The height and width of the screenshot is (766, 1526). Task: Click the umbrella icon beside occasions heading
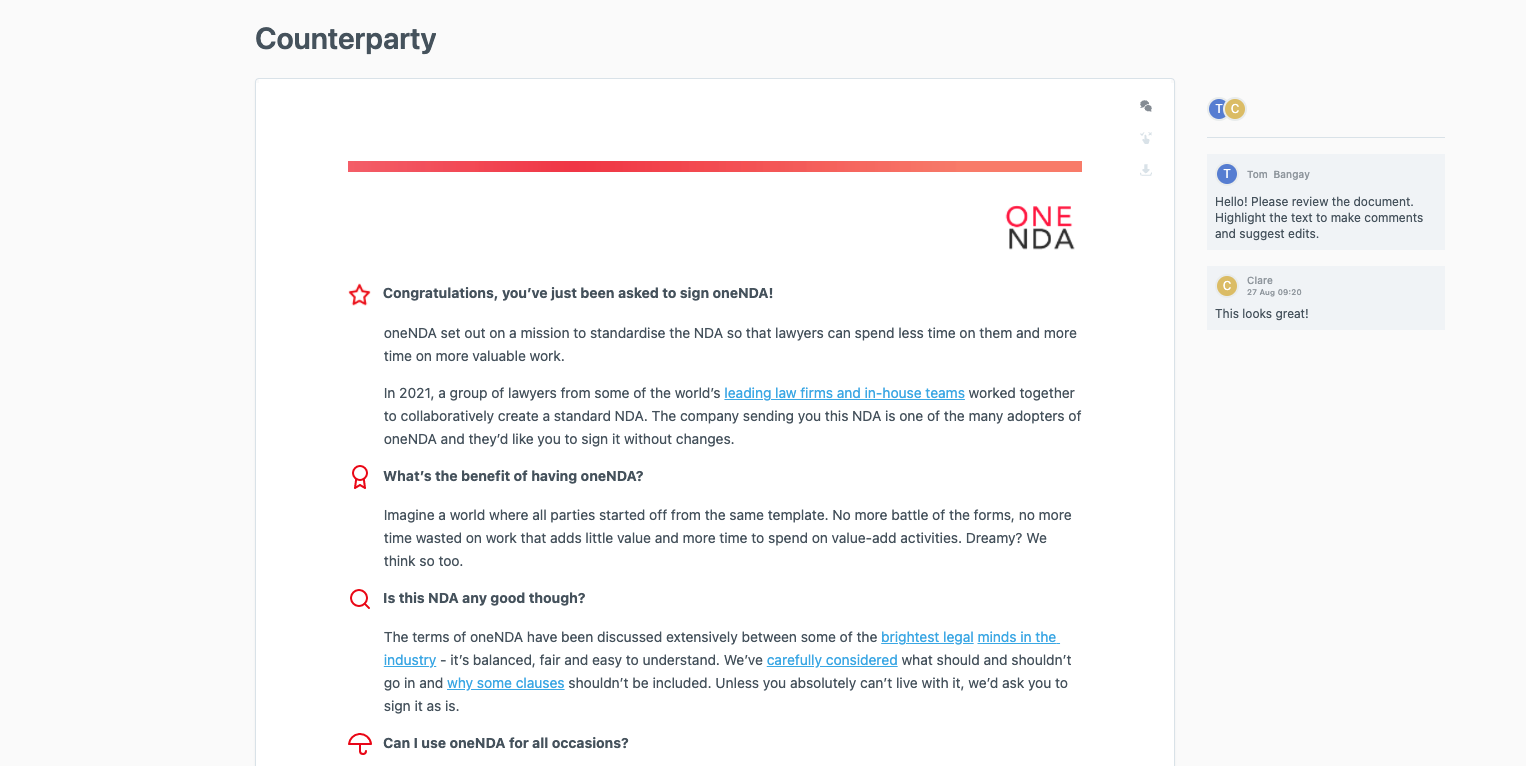click(360, 744)
